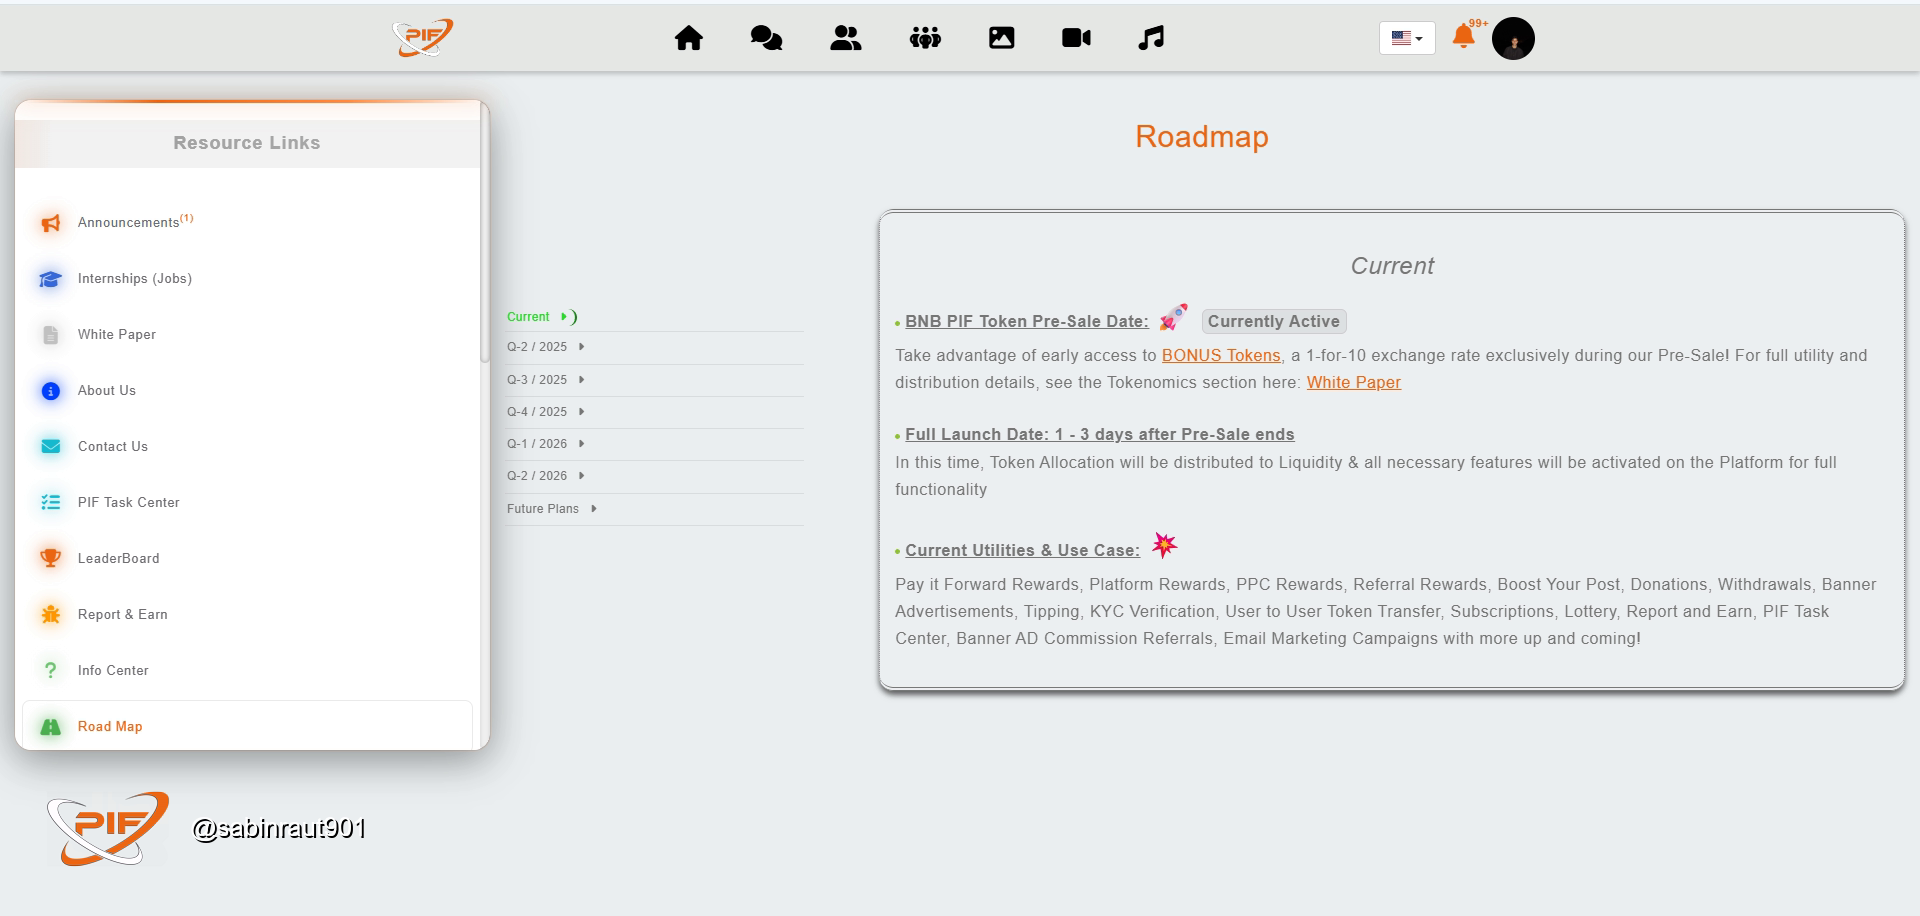Open PIF Task Center

click(x=129, y=503)
